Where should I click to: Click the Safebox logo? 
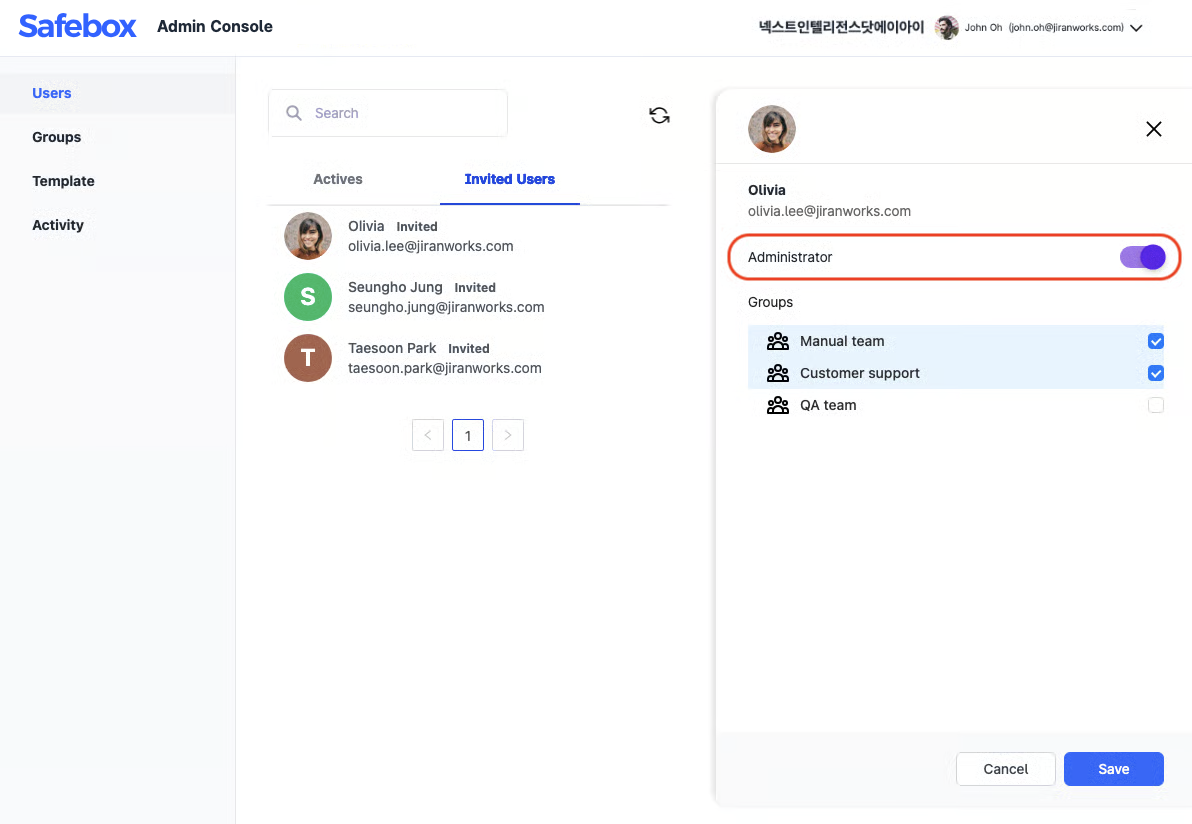77,27
